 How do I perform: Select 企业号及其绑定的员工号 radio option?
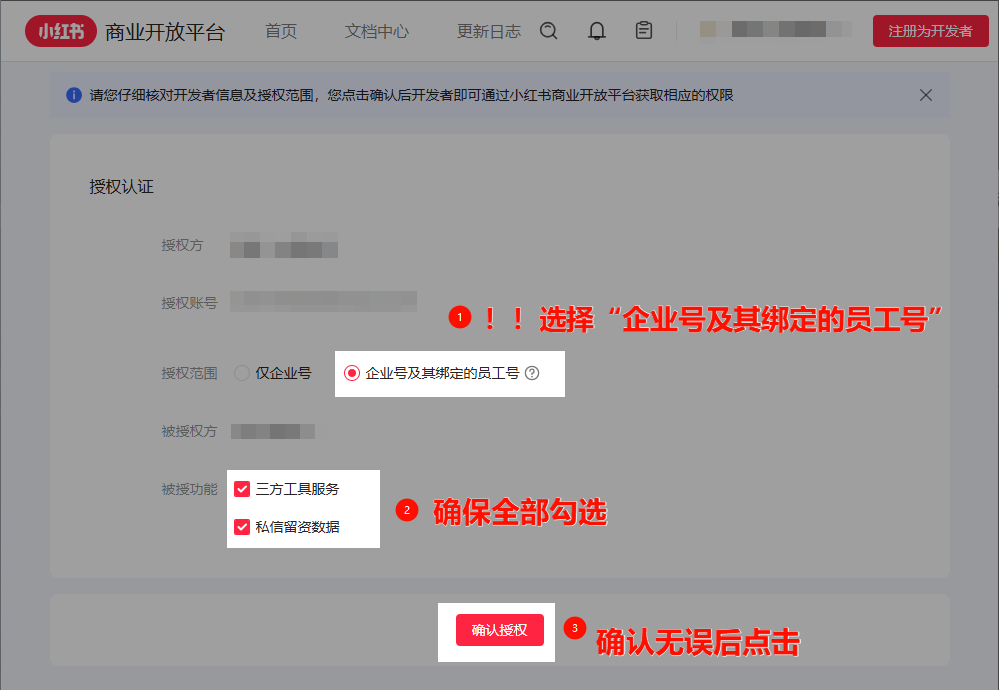coord(352,373)
